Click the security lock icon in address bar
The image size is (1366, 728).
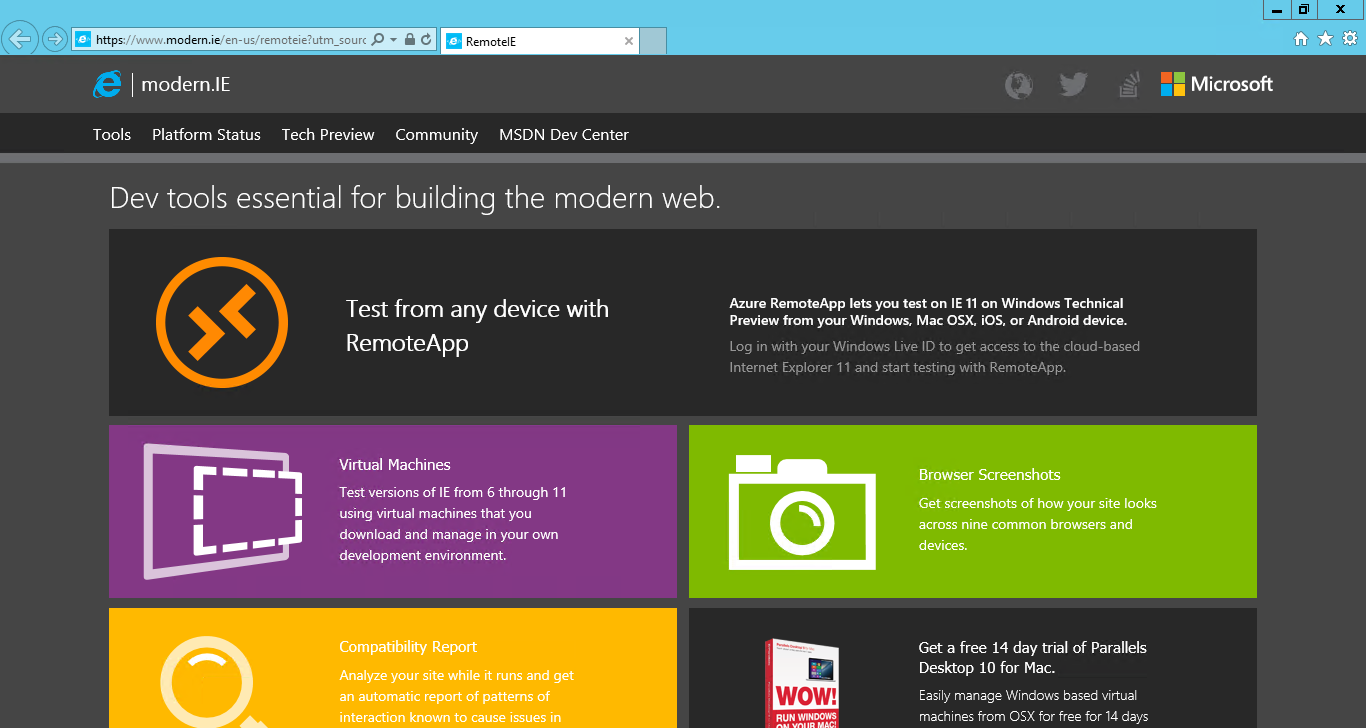coord(409,40)
